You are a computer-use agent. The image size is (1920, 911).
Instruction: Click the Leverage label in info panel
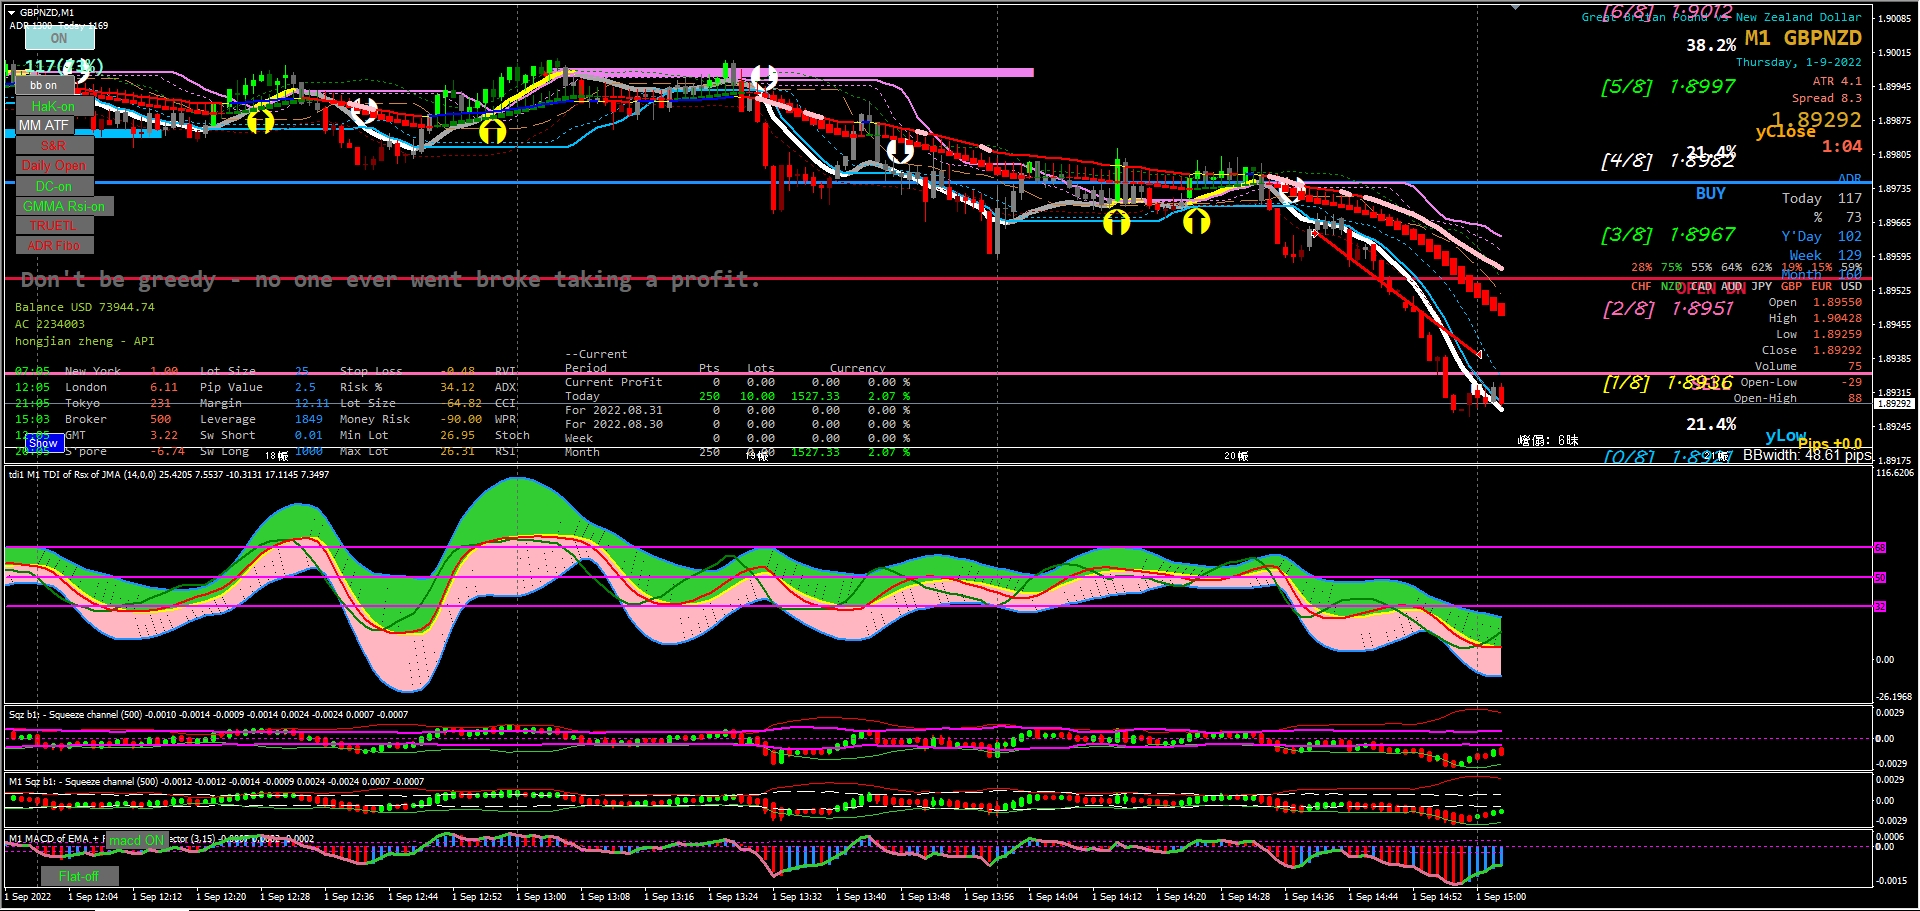228,419
